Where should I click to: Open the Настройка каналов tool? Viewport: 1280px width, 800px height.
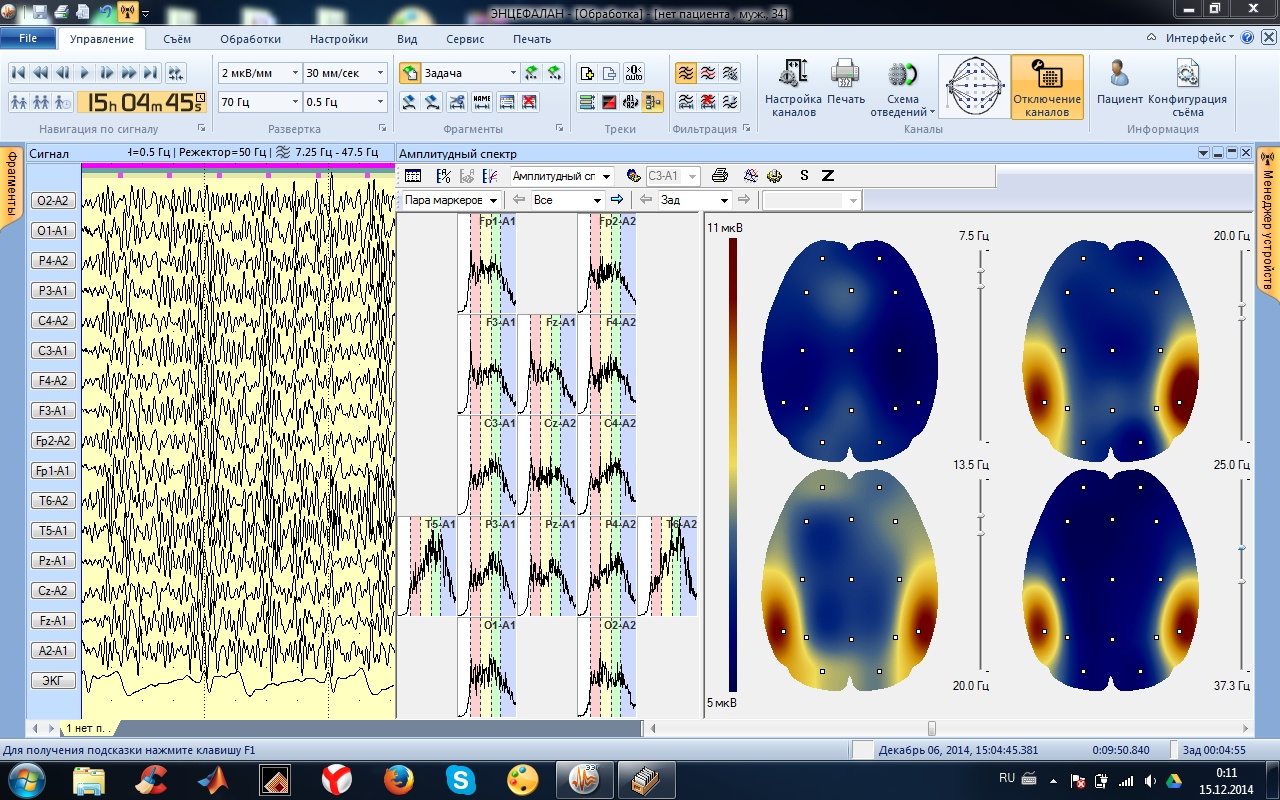[793, 88]
